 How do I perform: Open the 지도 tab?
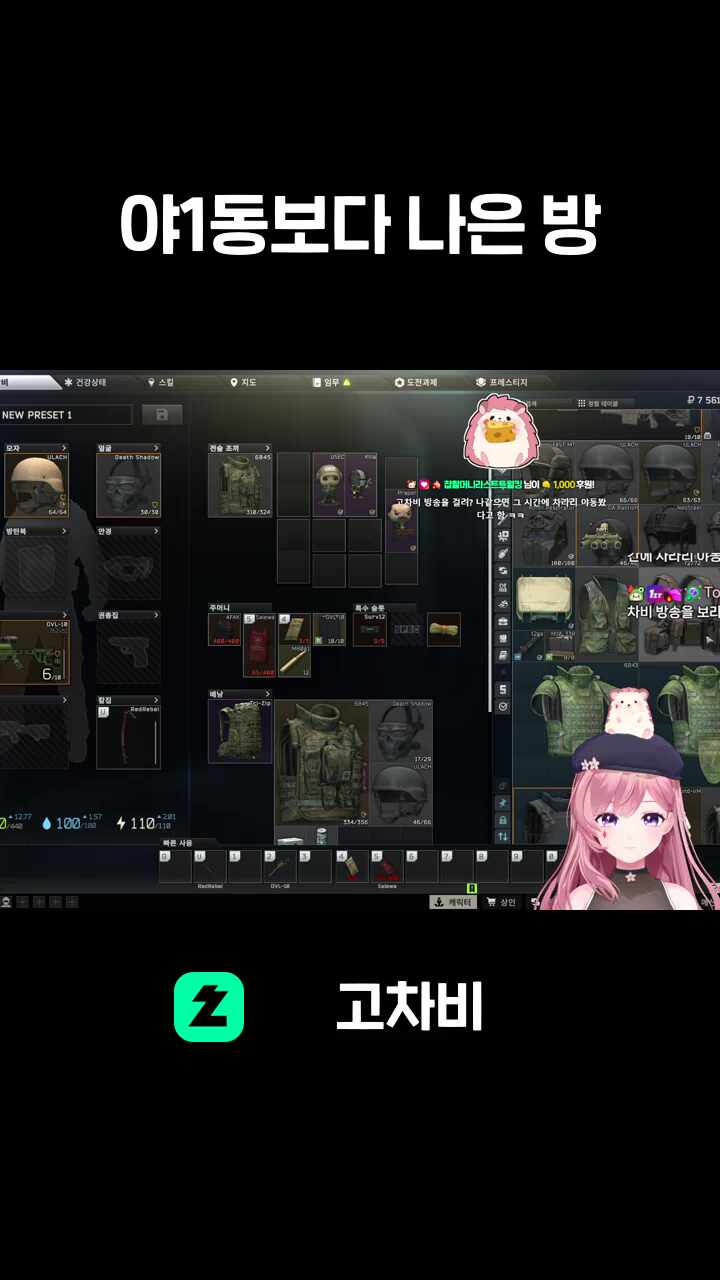coord(244,382)
